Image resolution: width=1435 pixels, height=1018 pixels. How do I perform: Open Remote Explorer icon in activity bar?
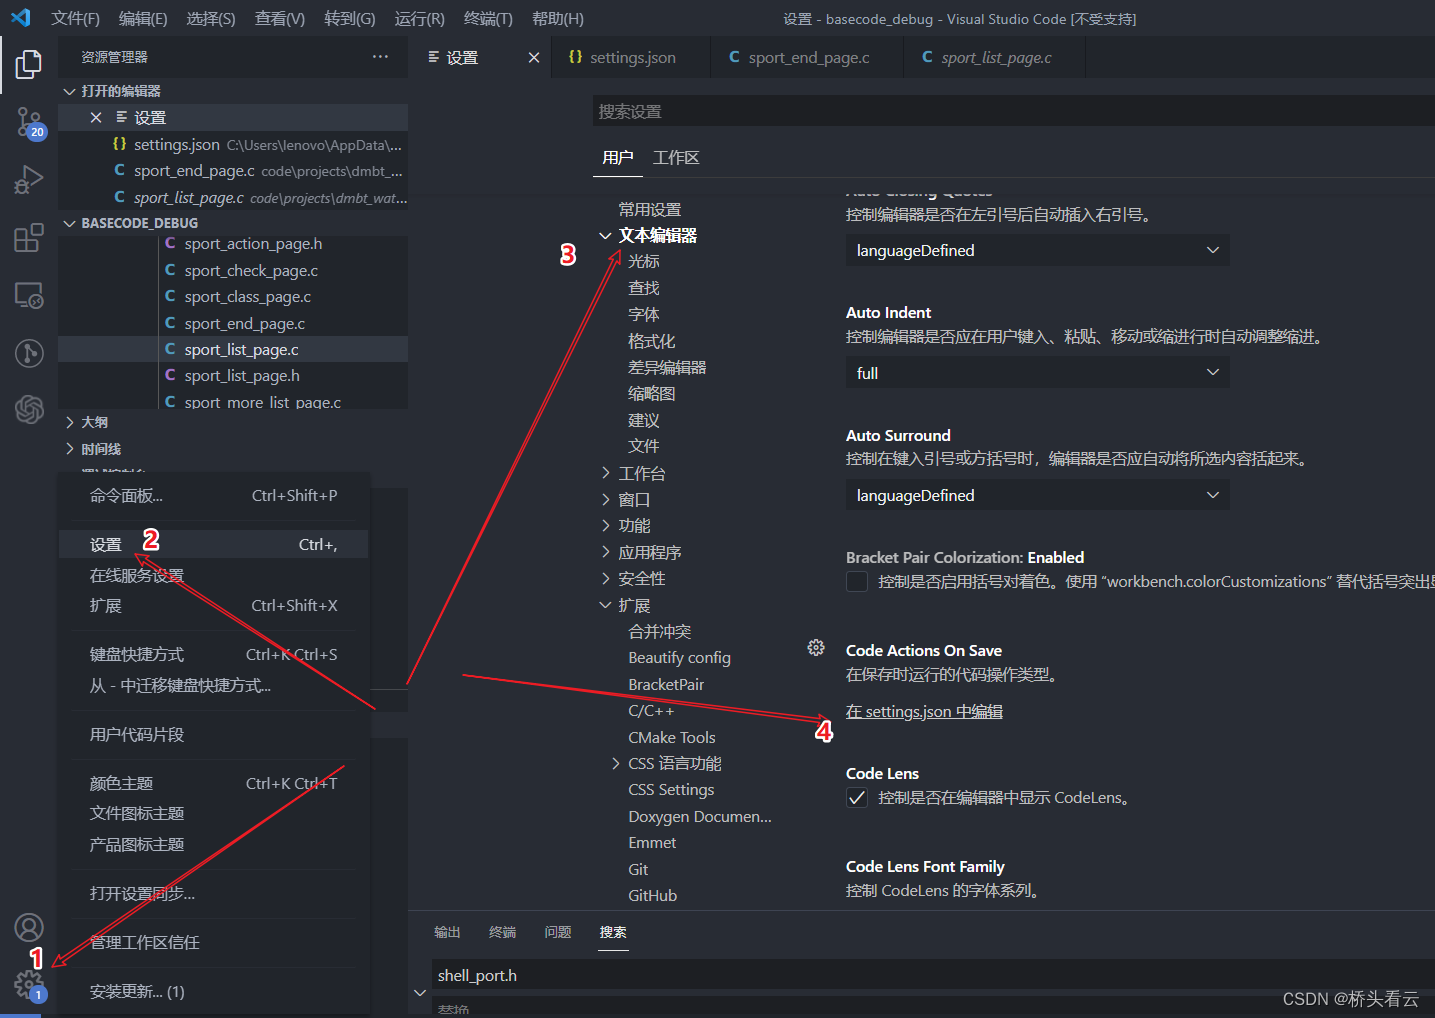[x=29, y=295]
